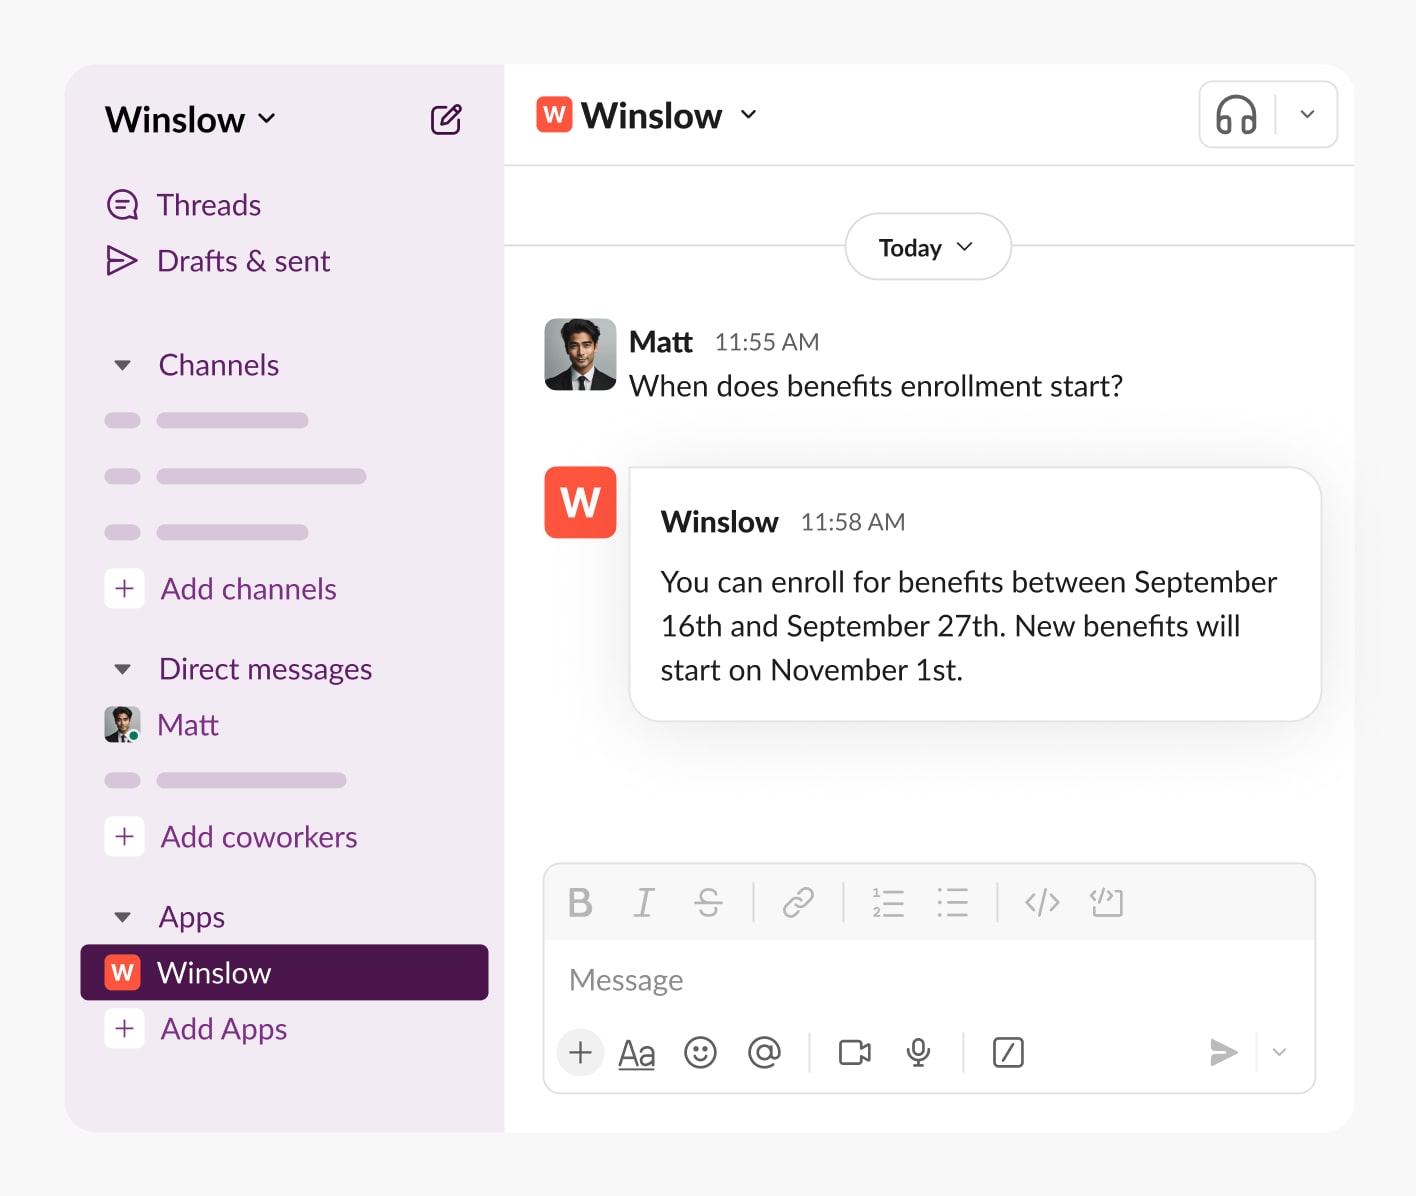
Task: Open the Today date dropdown
Action: pyautogui.click(x=928, y=247)
